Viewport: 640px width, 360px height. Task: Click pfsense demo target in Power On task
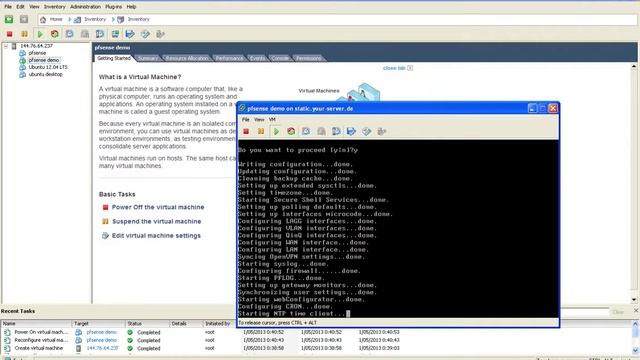pyautogui.click(x=101, y=332)
